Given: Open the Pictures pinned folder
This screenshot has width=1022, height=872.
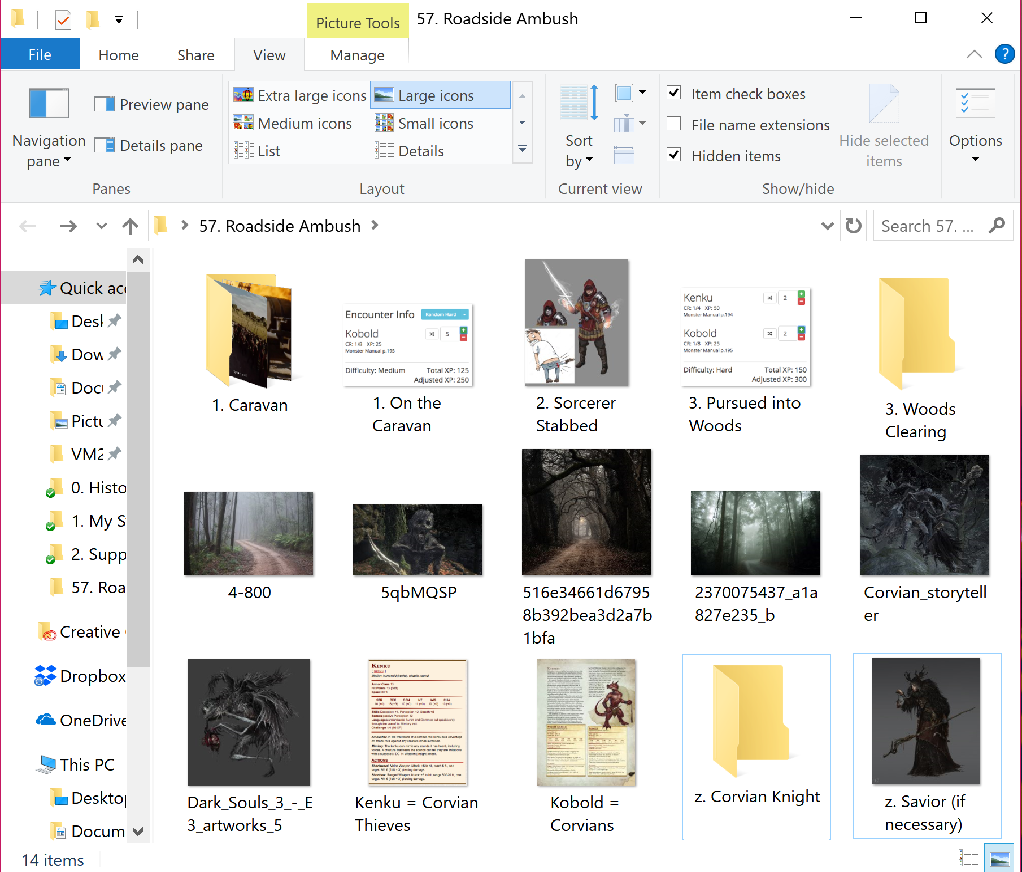Looking at the screenshot, I should [86, 421].
